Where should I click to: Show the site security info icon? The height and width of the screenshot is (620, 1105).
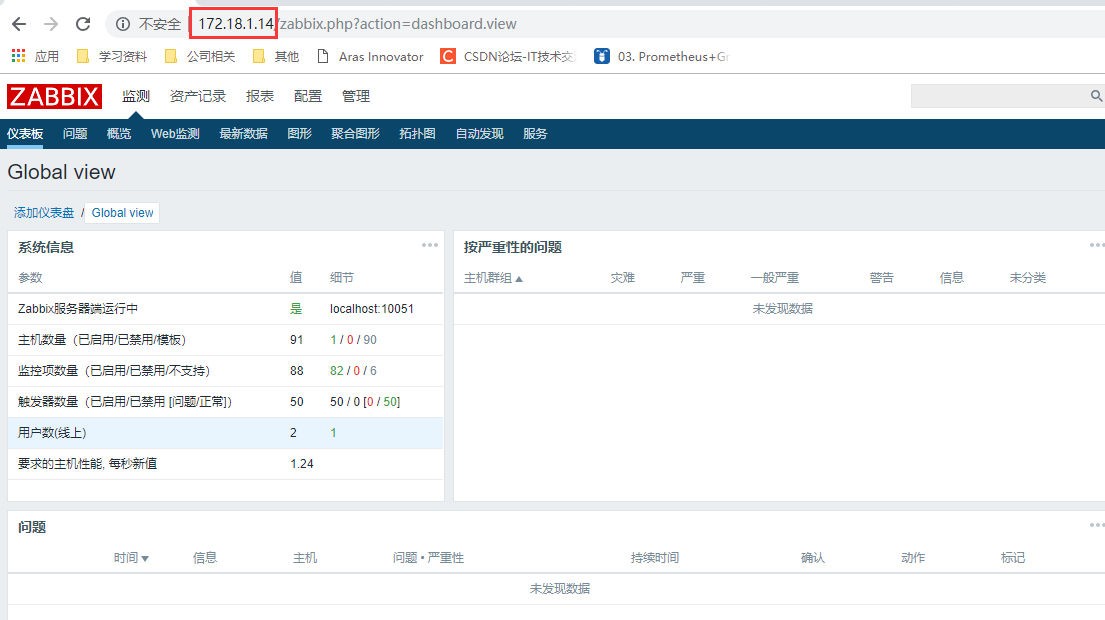(123, 24)
